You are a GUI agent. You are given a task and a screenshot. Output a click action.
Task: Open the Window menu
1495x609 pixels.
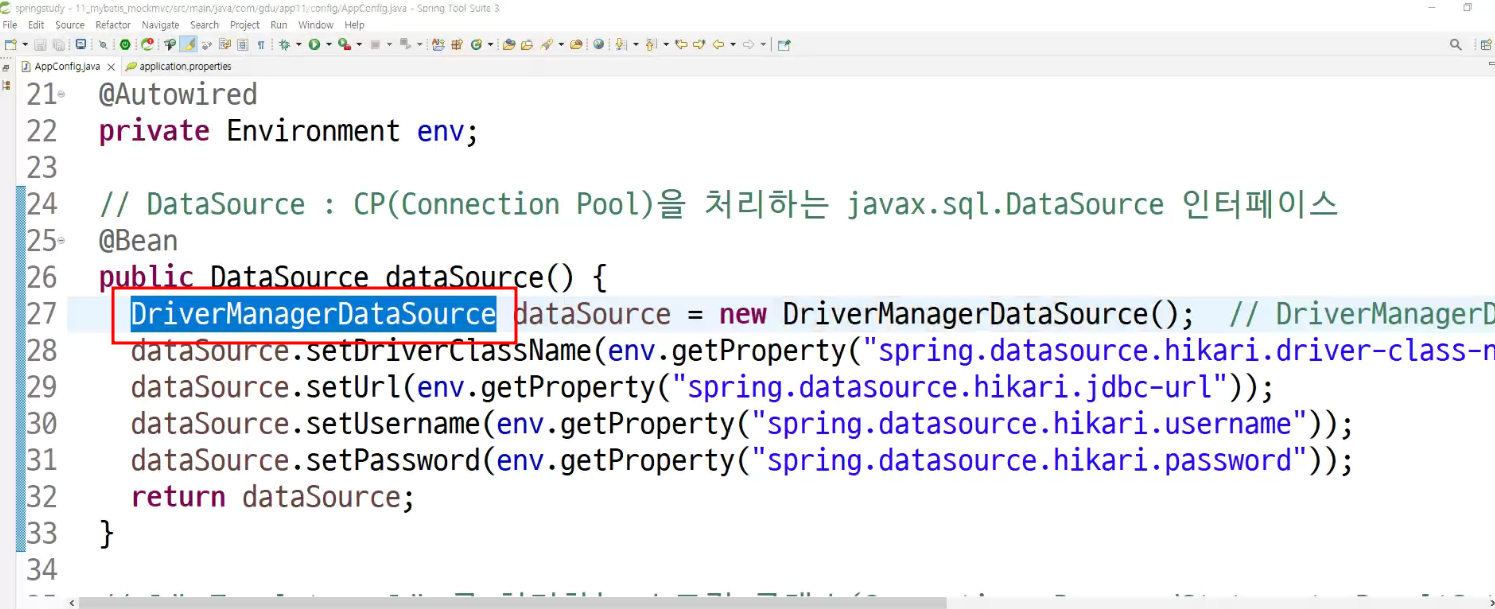(316, 25)
